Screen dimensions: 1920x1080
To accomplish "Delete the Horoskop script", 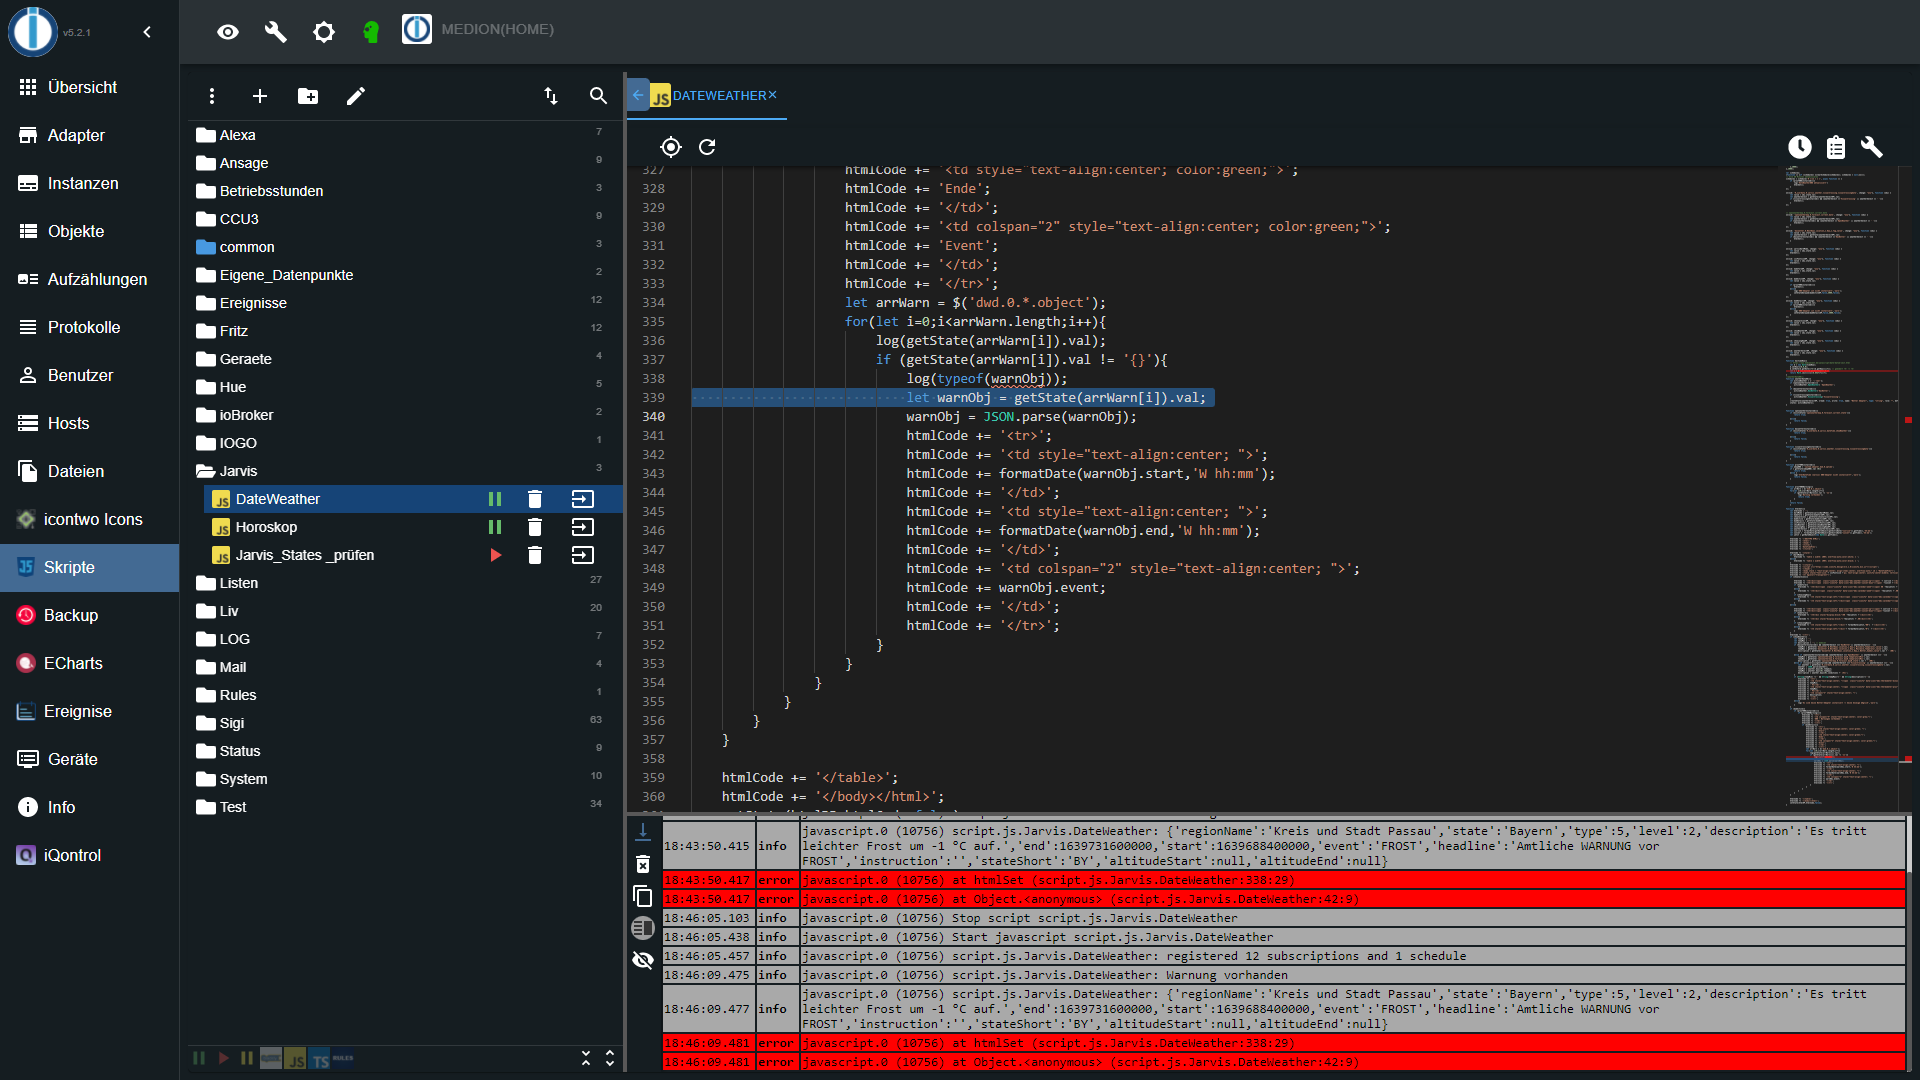I will point(535,527).
